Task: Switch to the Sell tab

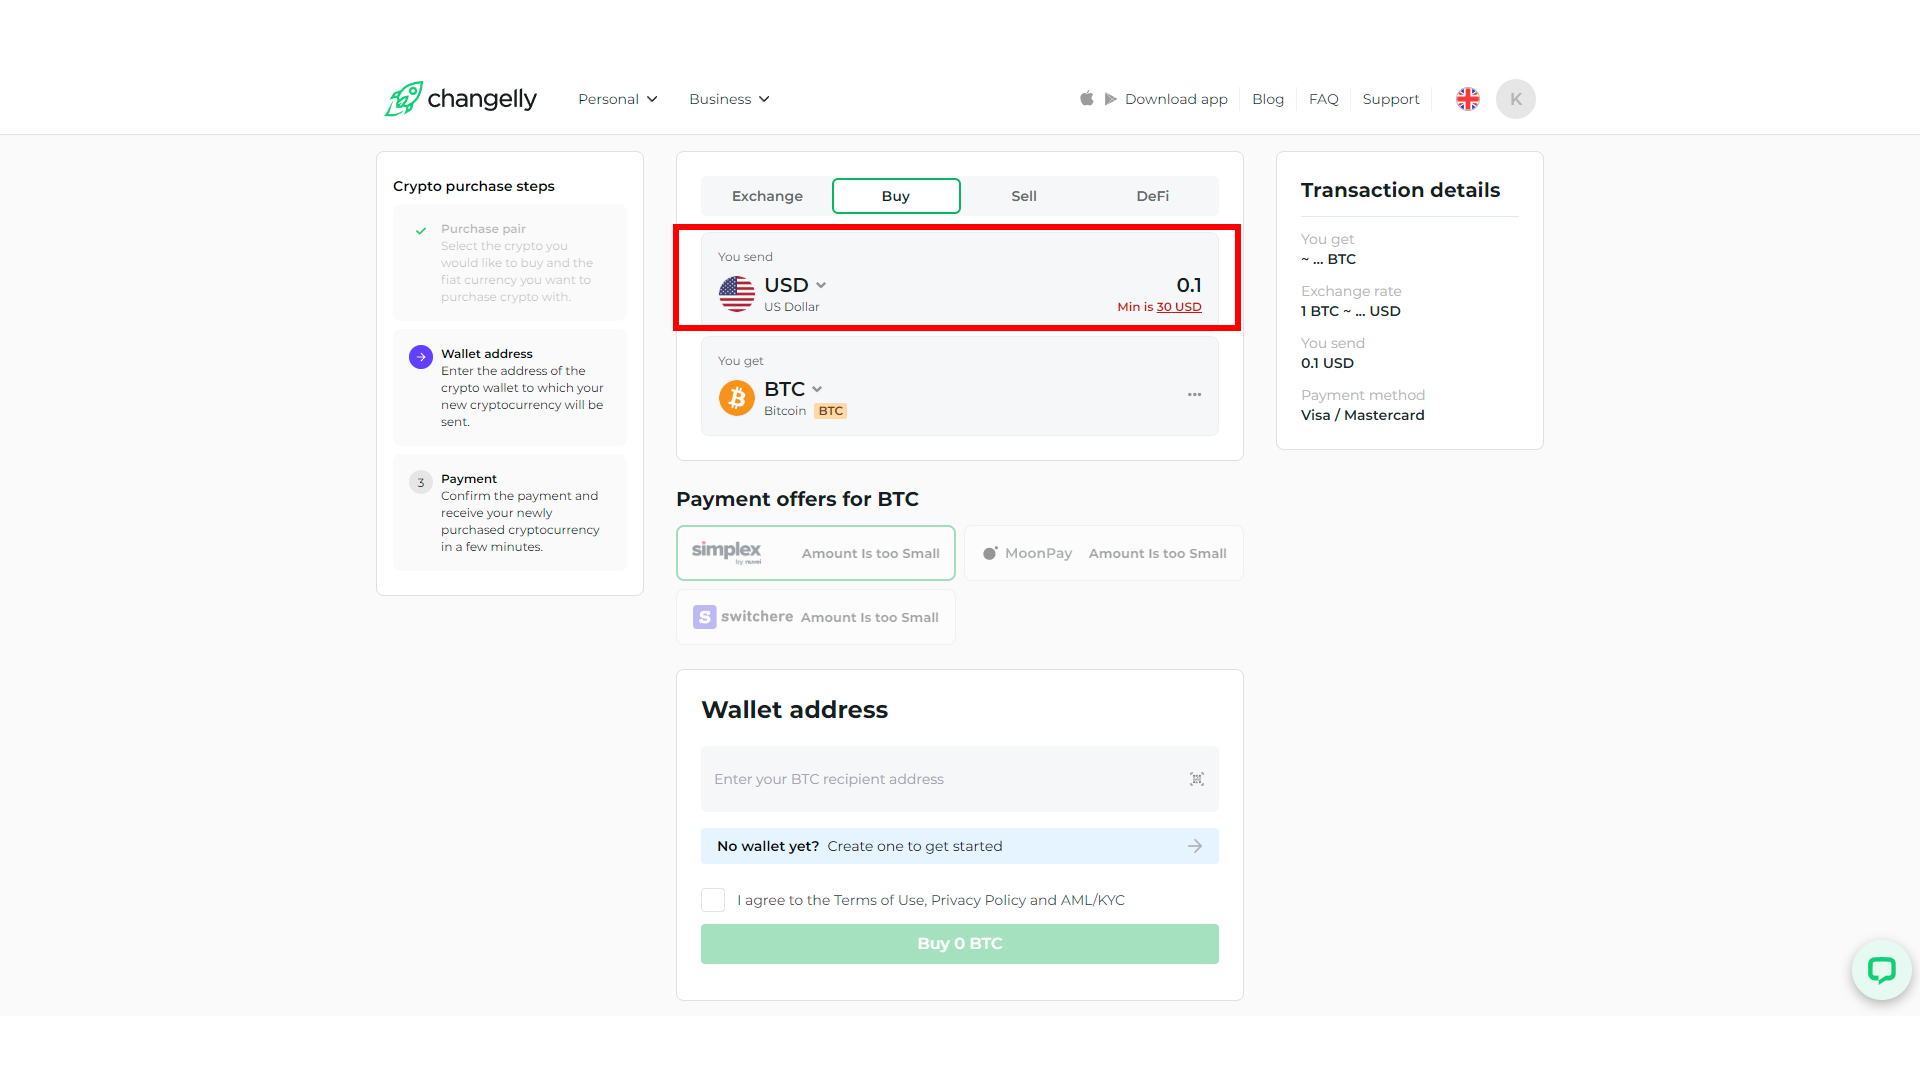Action: [1023, 195]
